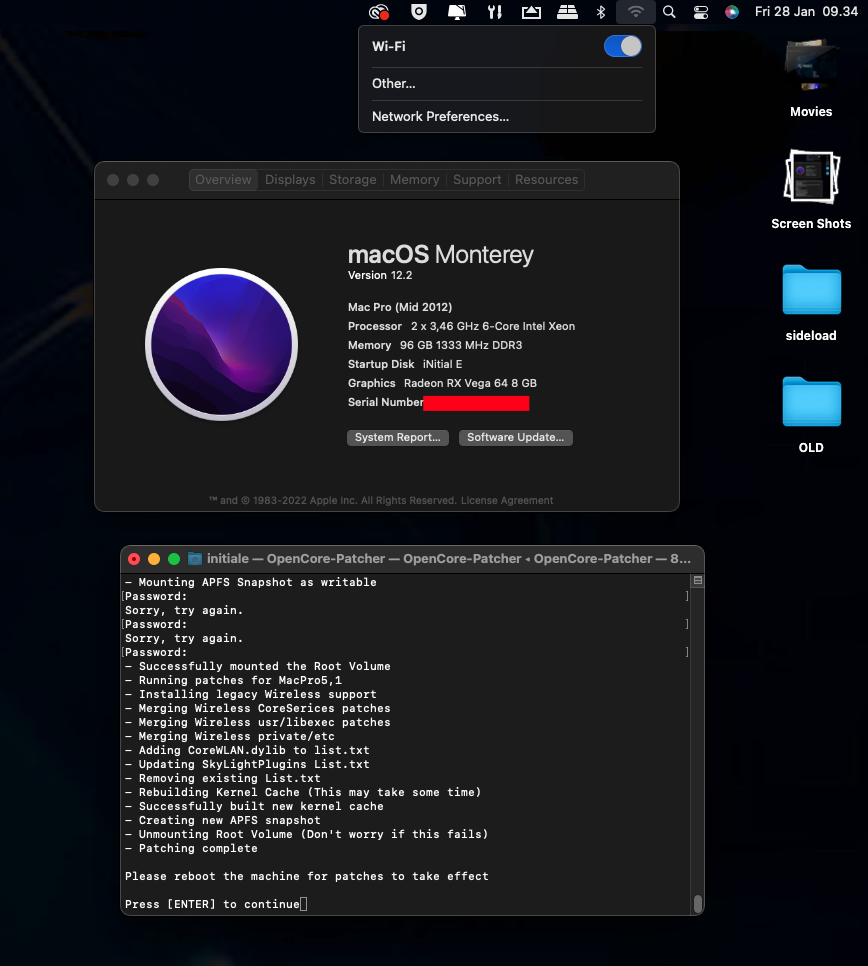
Task: Click 'Successfully mounted the Root Volume' line
Action: 258,666
